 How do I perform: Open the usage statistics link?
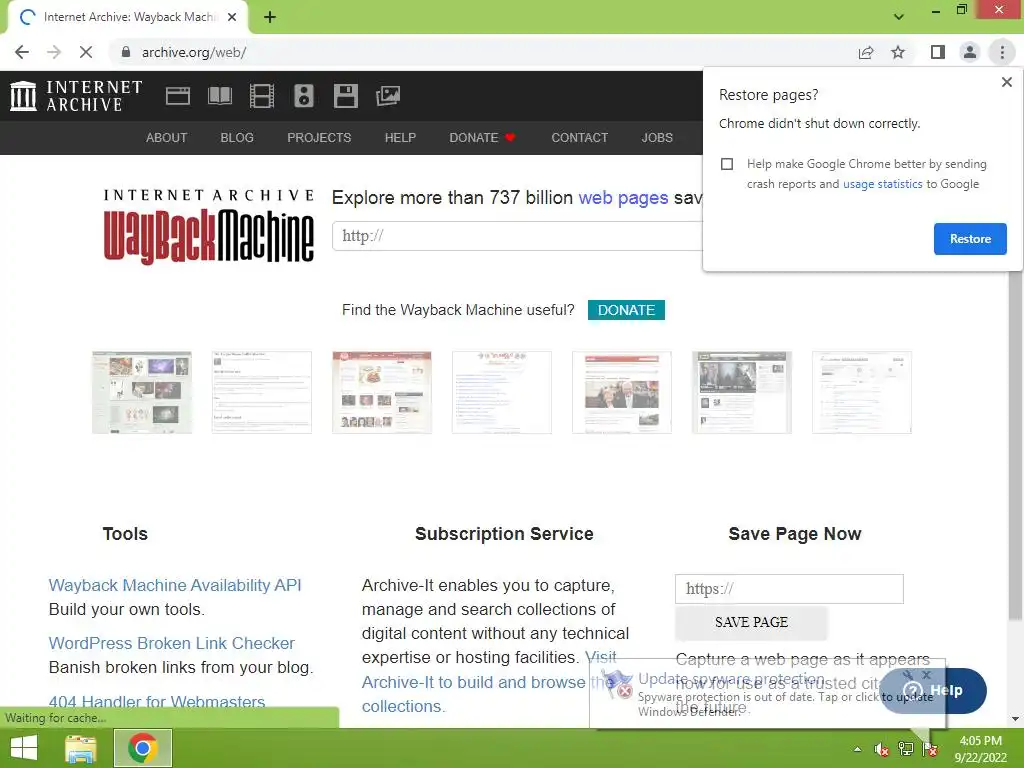click(x=882, y=184)
